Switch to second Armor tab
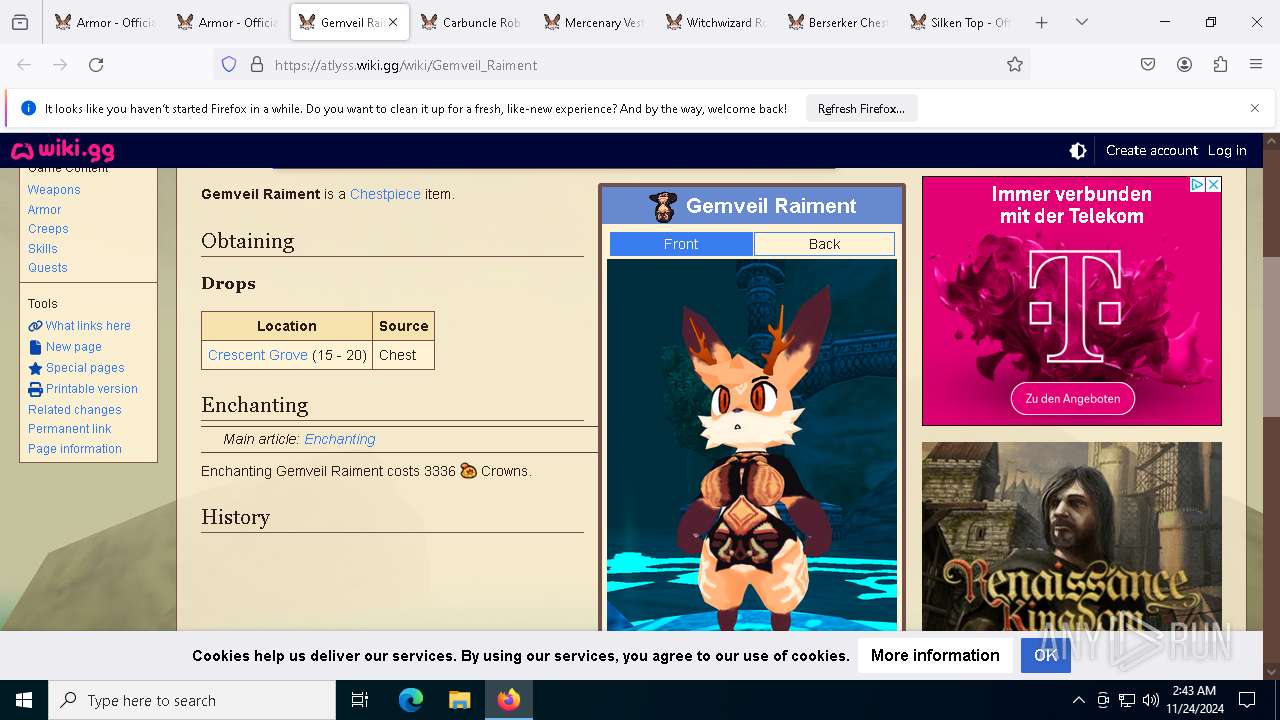 [228, 22]
